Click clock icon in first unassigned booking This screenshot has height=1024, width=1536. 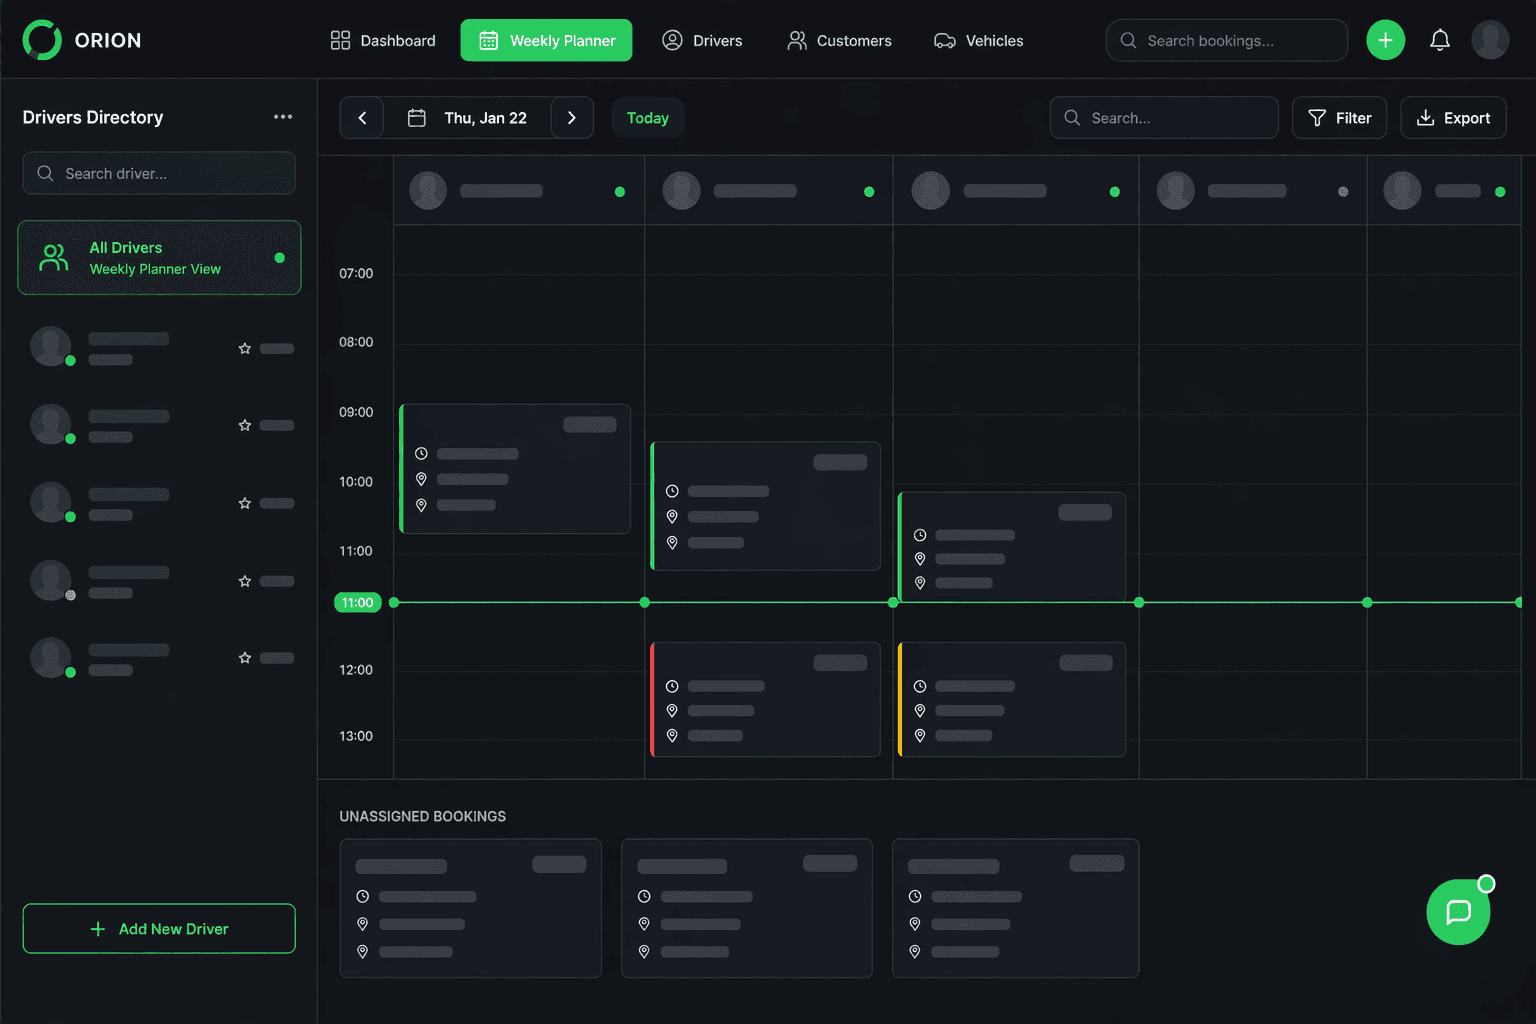(x=363, y=897)
